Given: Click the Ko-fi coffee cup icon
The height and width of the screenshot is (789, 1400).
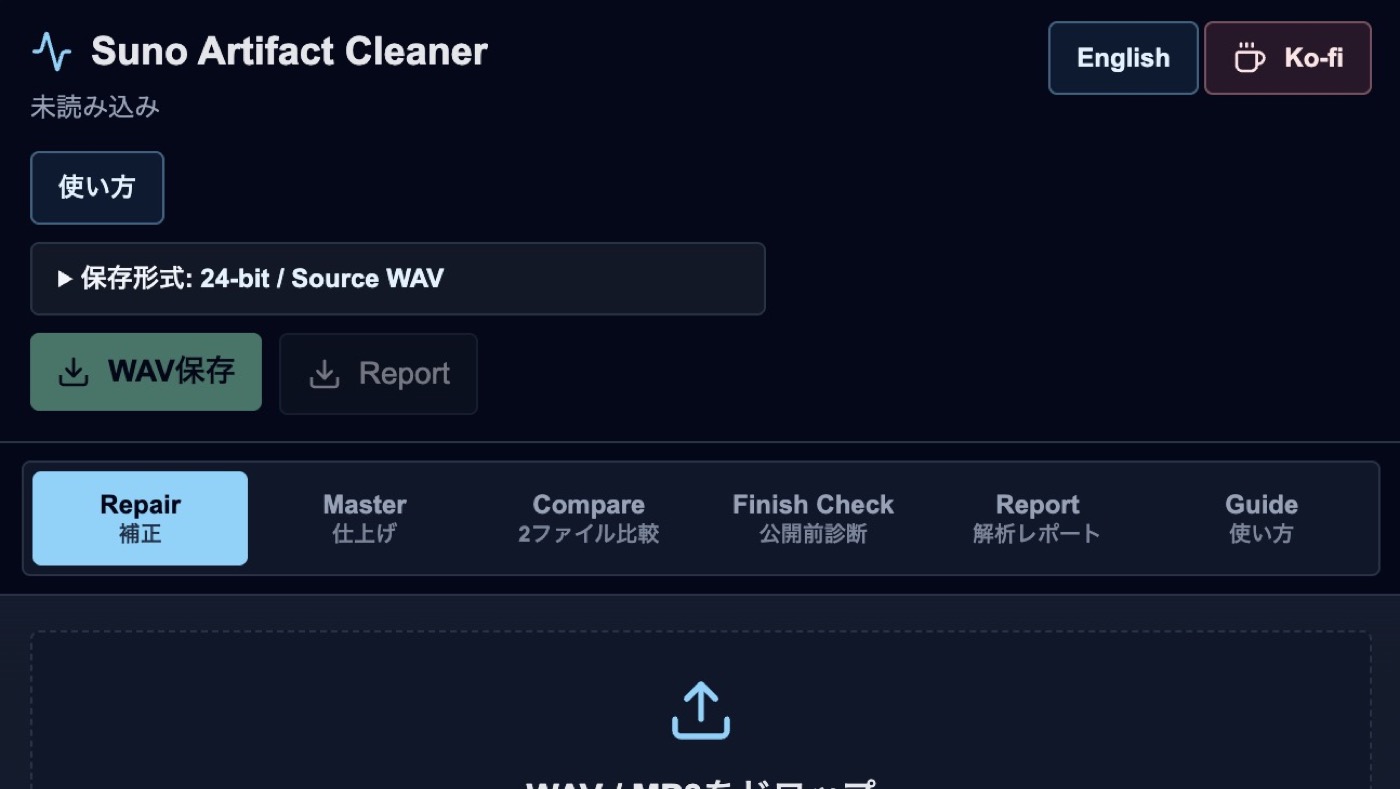Looking at the screenshot, I should [1248, 58].
